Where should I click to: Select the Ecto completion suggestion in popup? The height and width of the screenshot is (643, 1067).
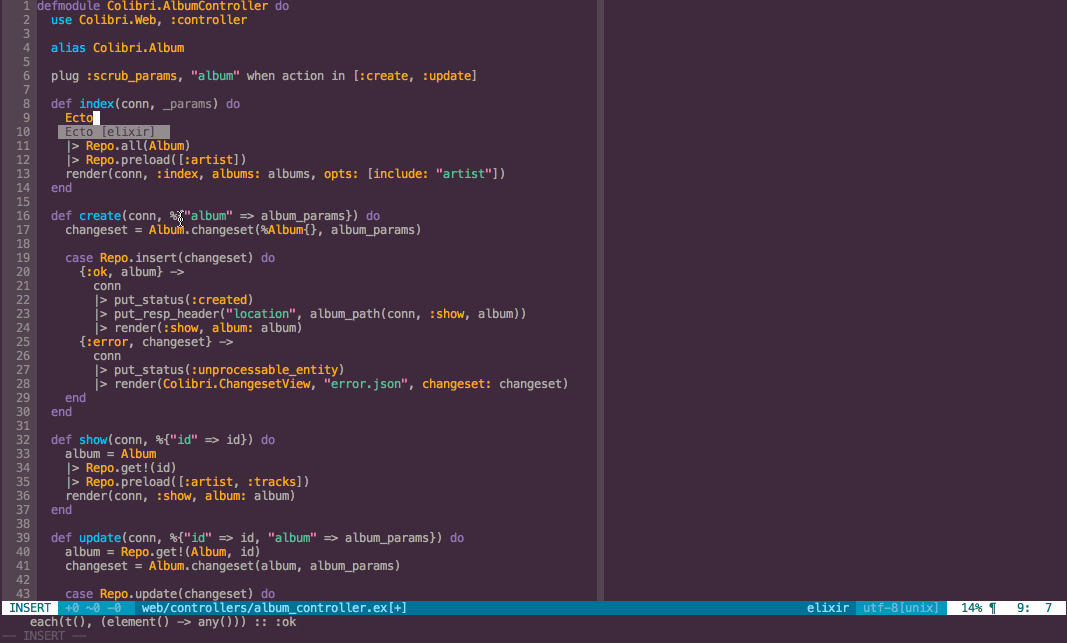(x=113, y=131)
